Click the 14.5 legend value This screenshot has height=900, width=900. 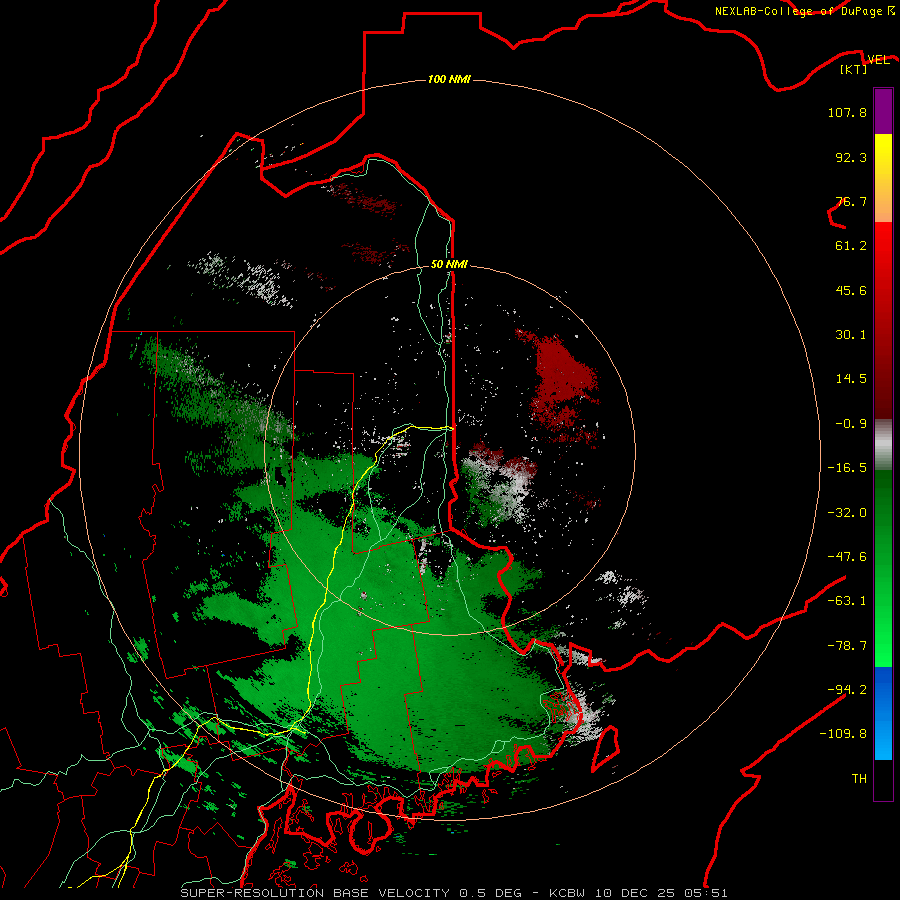[x=851, y=379]
